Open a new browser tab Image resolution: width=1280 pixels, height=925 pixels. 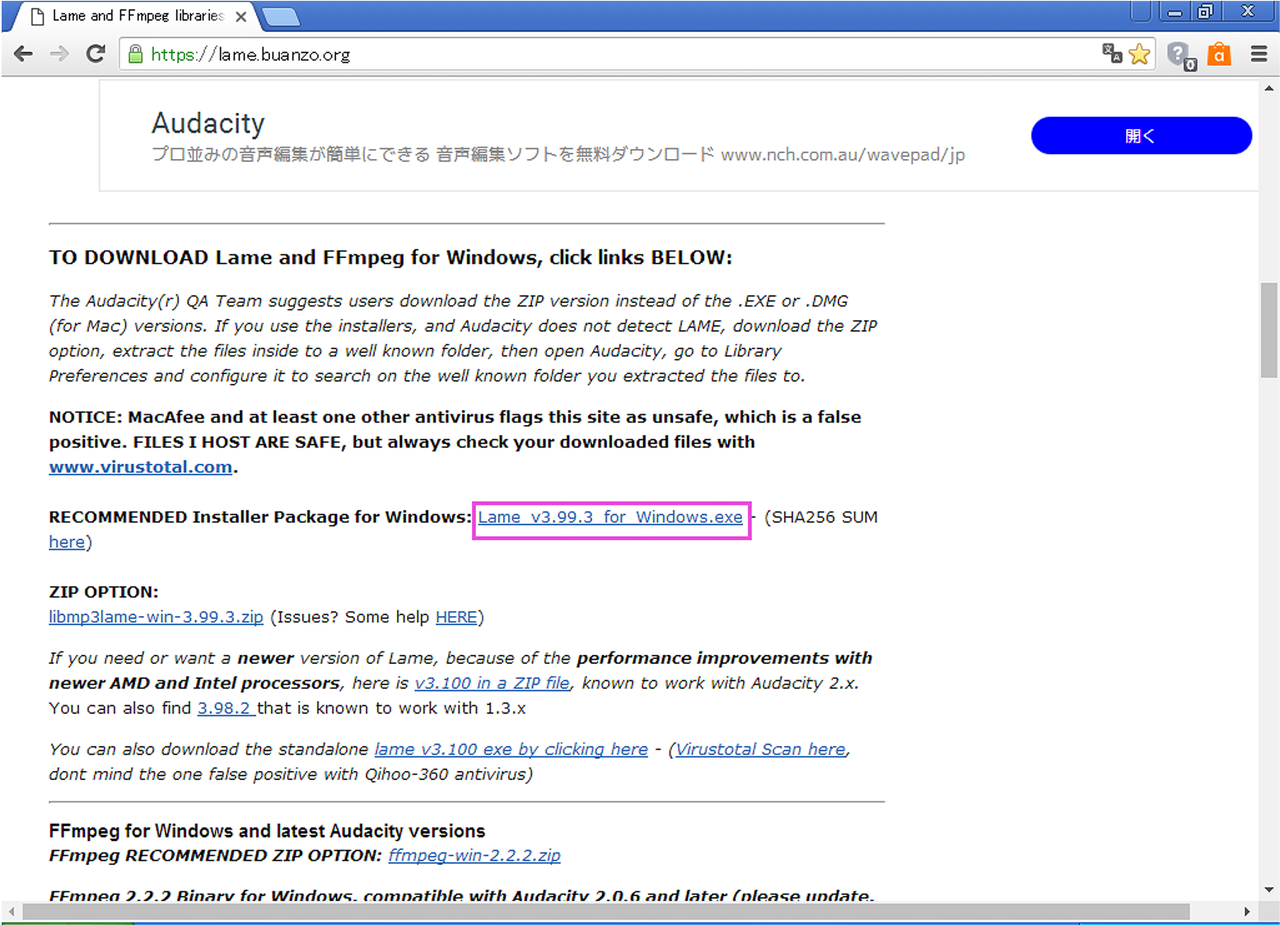point(282,17)
